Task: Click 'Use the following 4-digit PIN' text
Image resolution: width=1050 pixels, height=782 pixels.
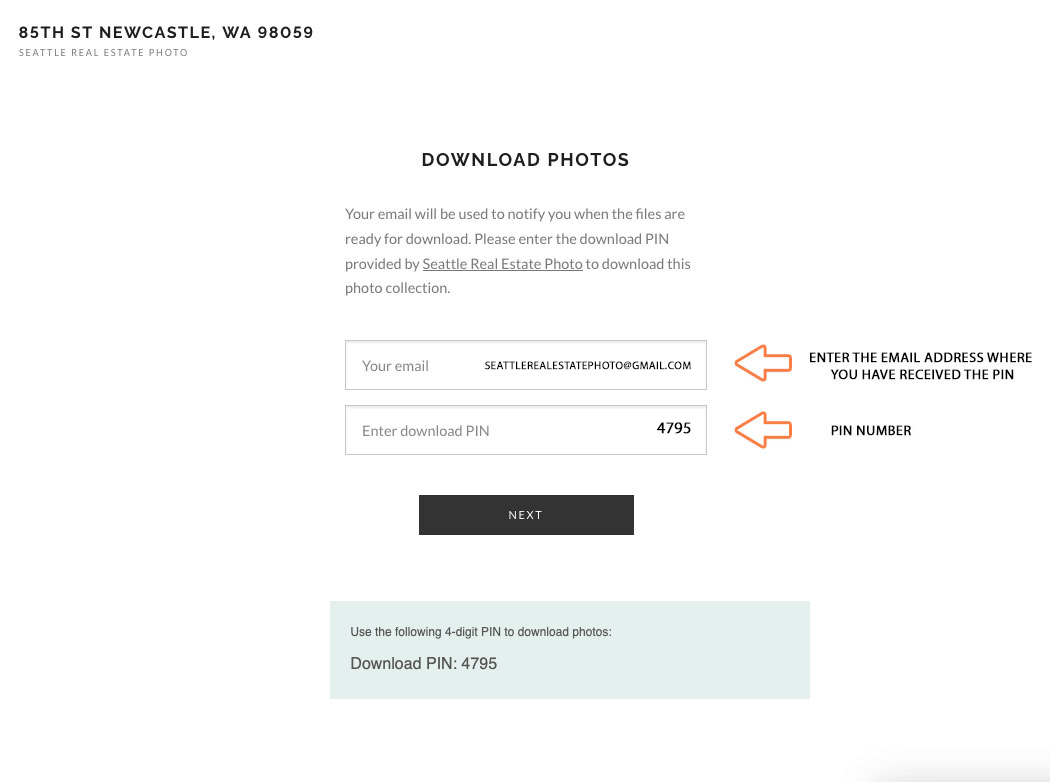Action: pyautogui.click(x=480, y=632)
